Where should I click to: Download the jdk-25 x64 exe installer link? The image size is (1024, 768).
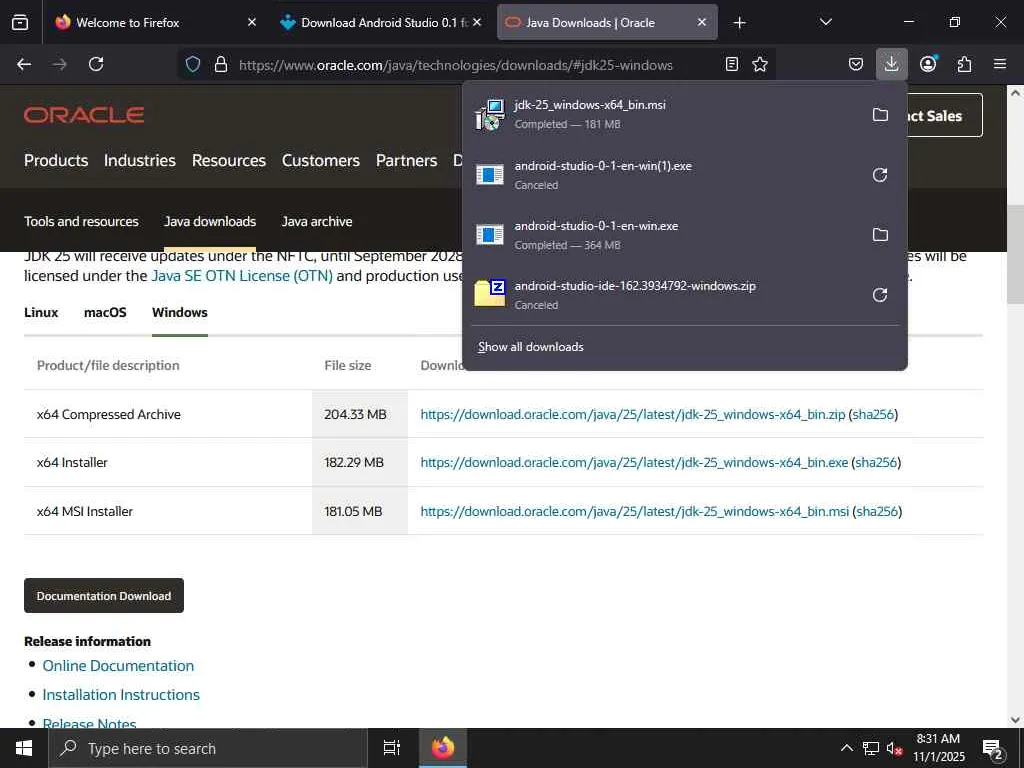point(634,462)
